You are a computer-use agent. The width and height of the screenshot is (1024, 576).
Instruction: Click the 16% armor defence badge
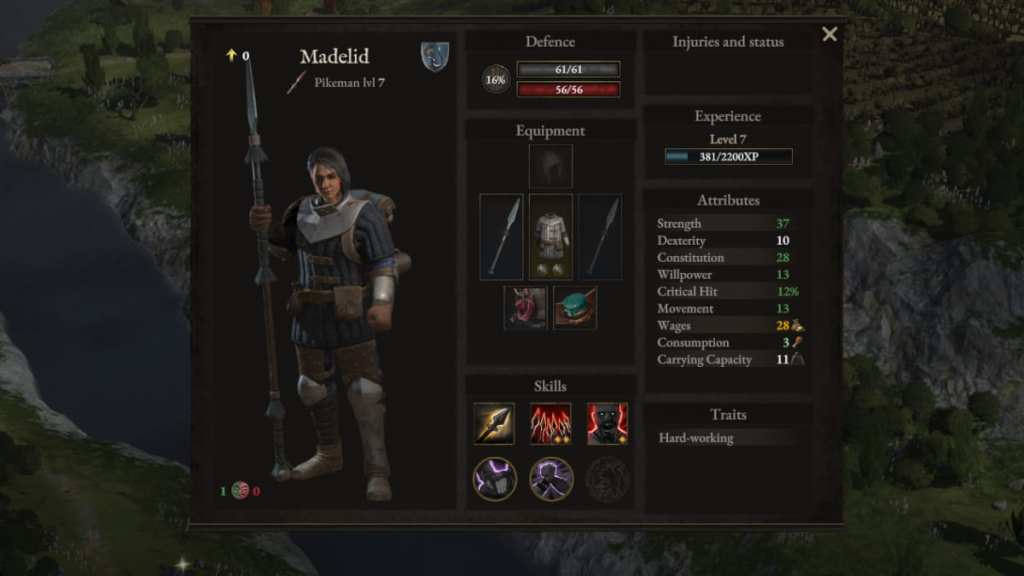pyautogui.click(x=496, y=80)
